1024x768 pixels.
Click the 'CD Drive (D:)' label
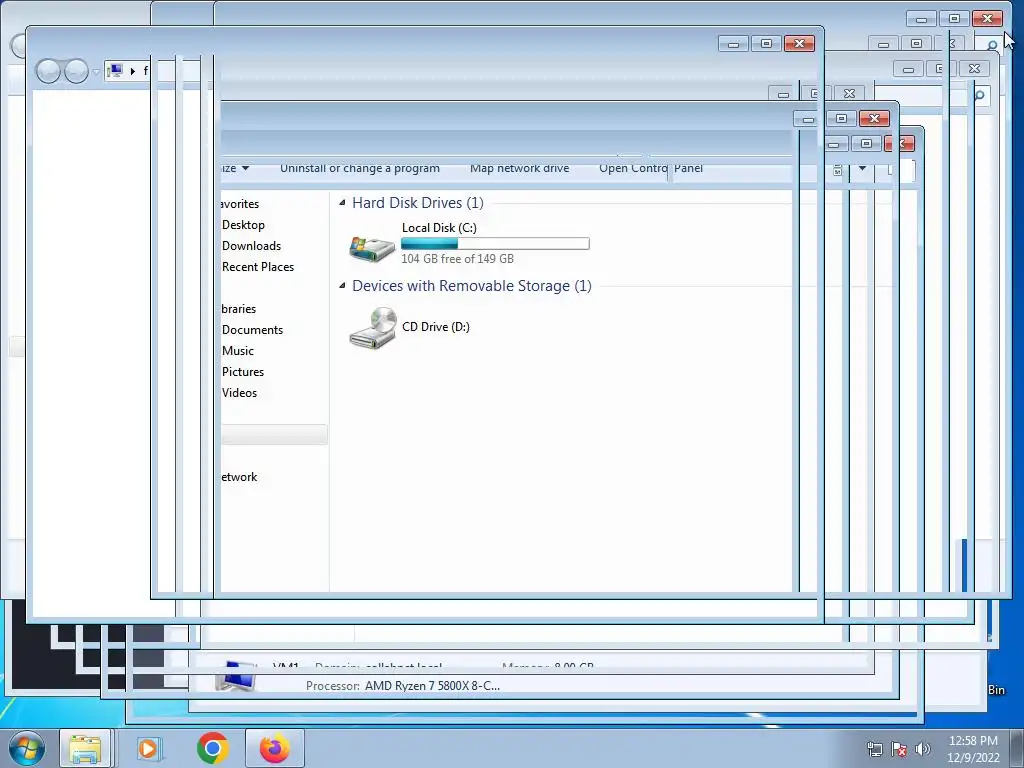[x=436, y=327]
